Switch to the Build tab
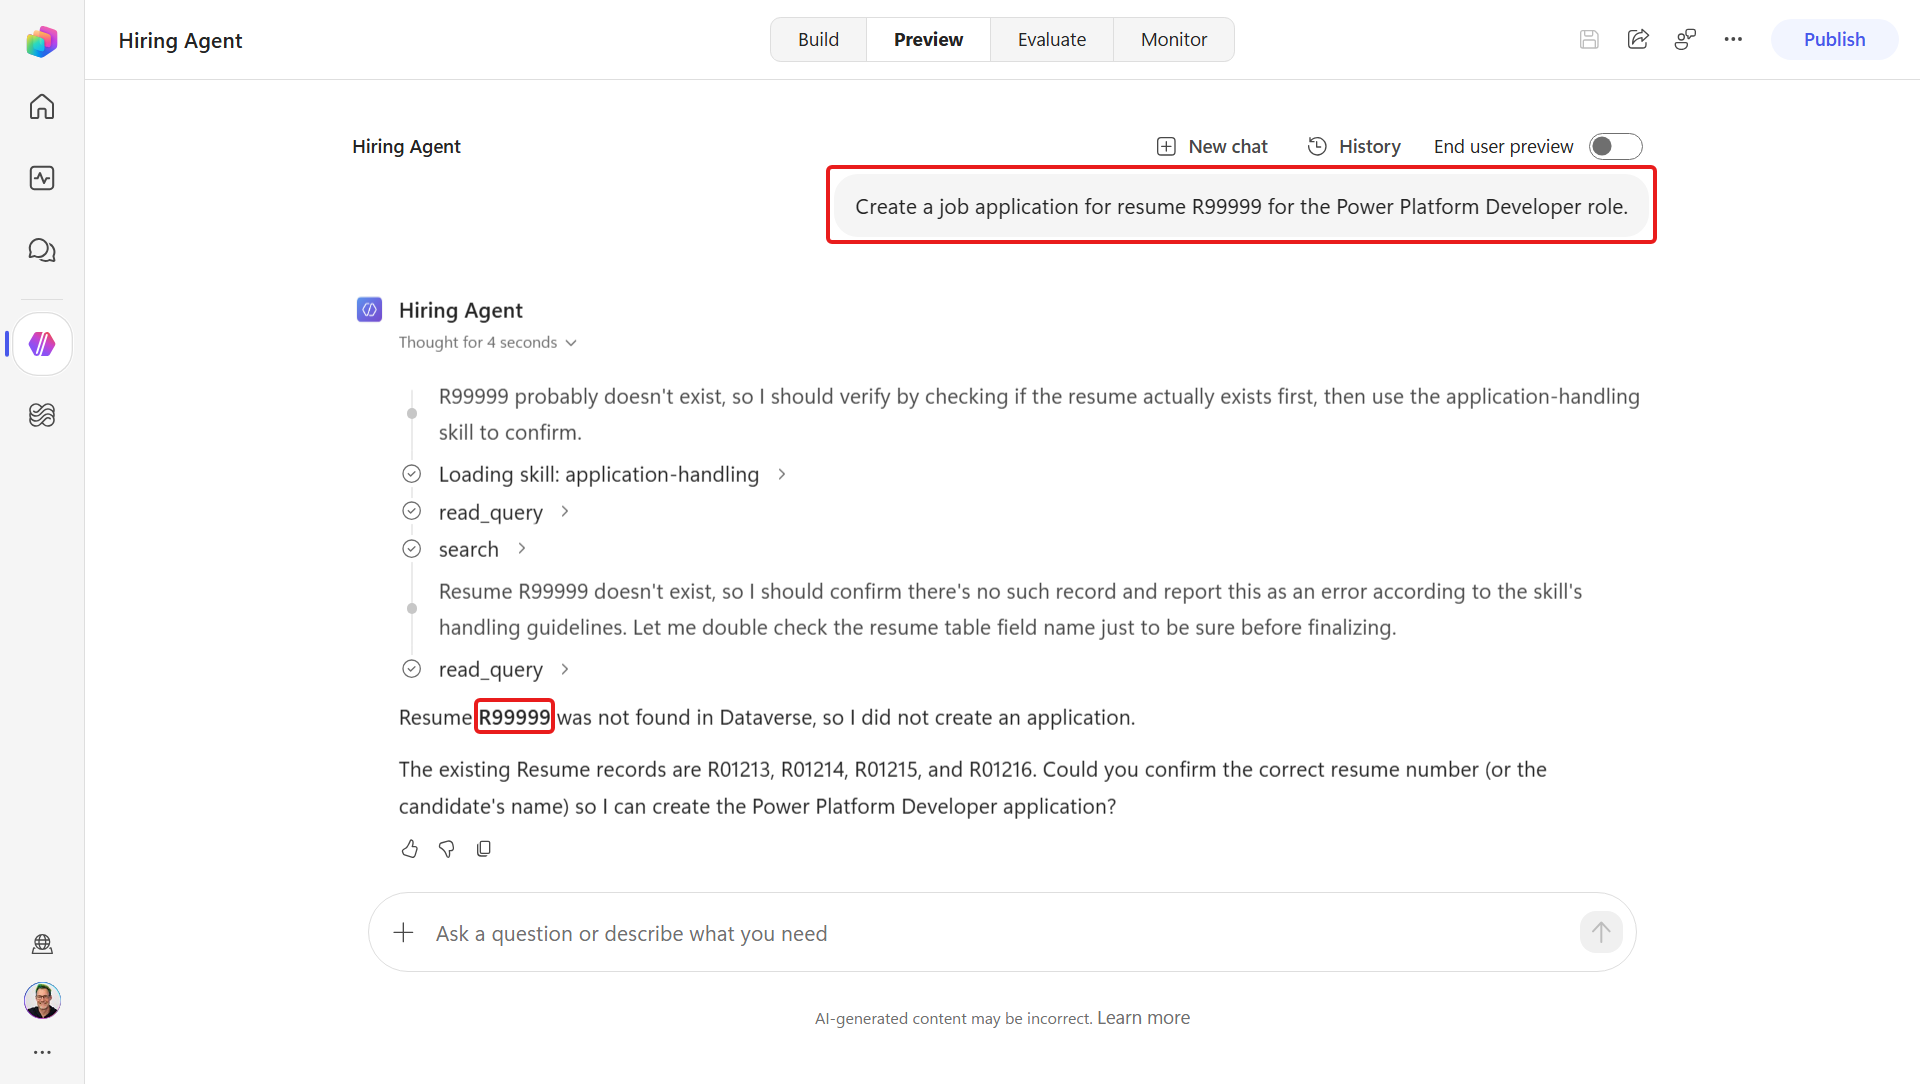Image resolution: width=1920 pixels, height=1084 pixels. tap(818, 40)
